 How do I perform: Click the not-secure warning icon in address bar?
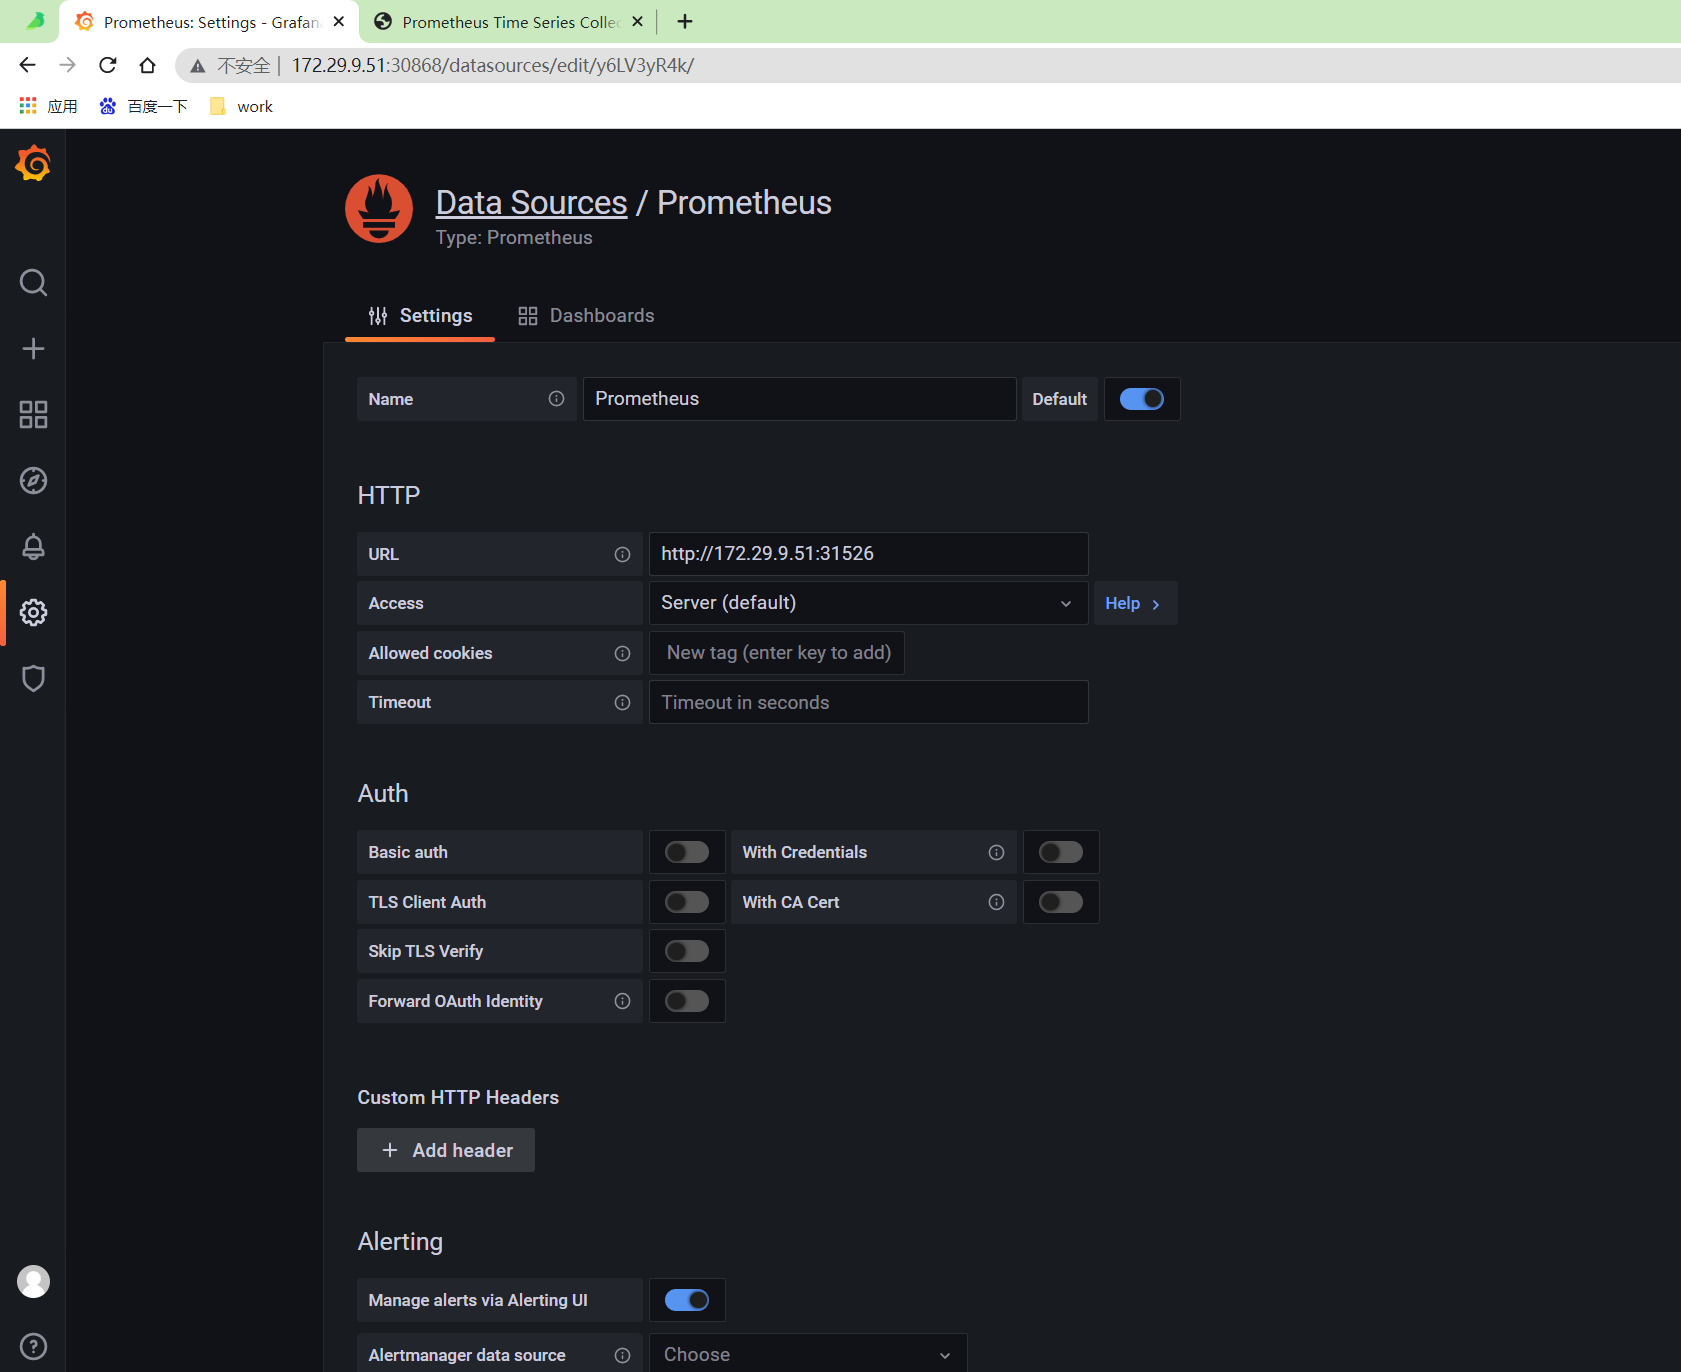tap(198, 65)
